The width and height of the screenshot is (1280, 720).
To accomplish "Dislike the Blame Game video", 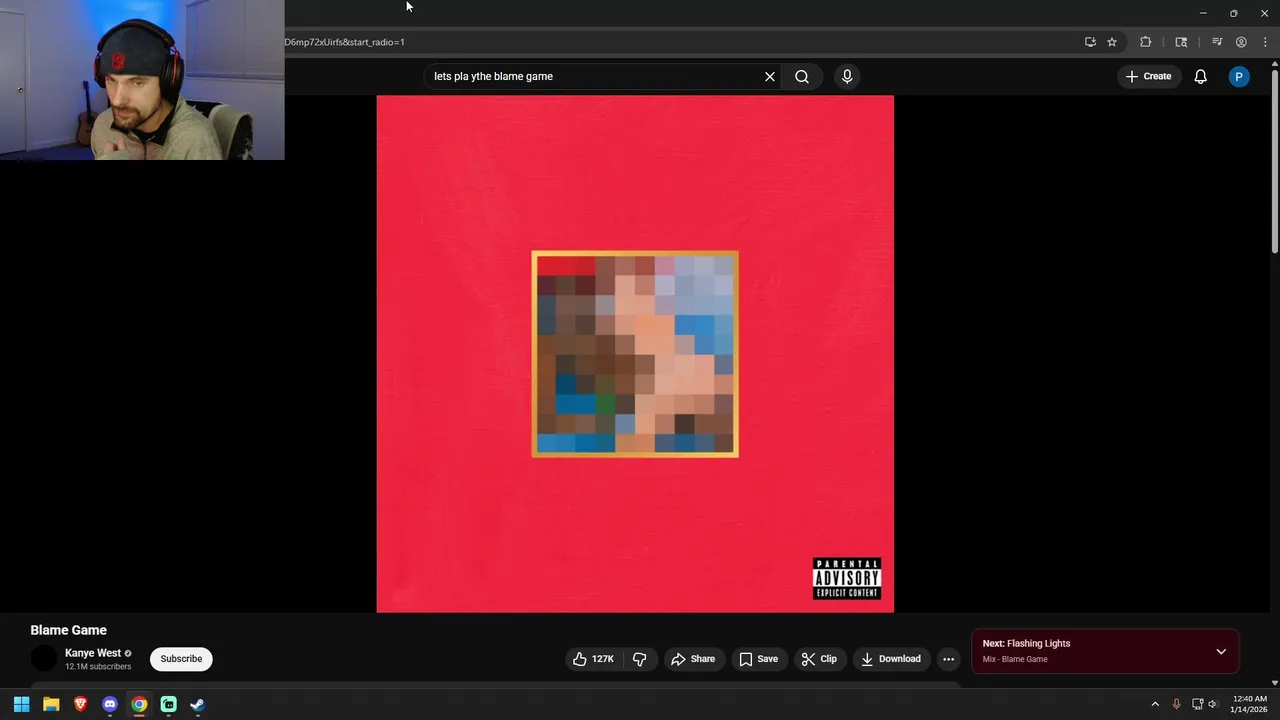I will (640, 659).
